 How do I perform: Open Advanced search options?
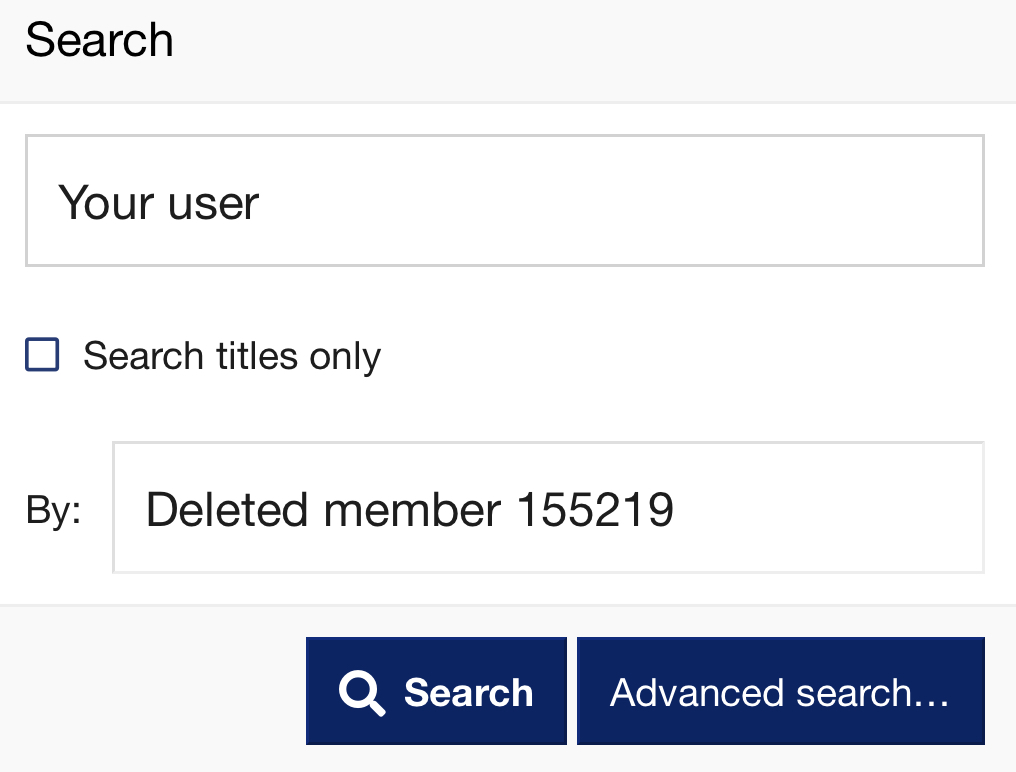(780, 691)
